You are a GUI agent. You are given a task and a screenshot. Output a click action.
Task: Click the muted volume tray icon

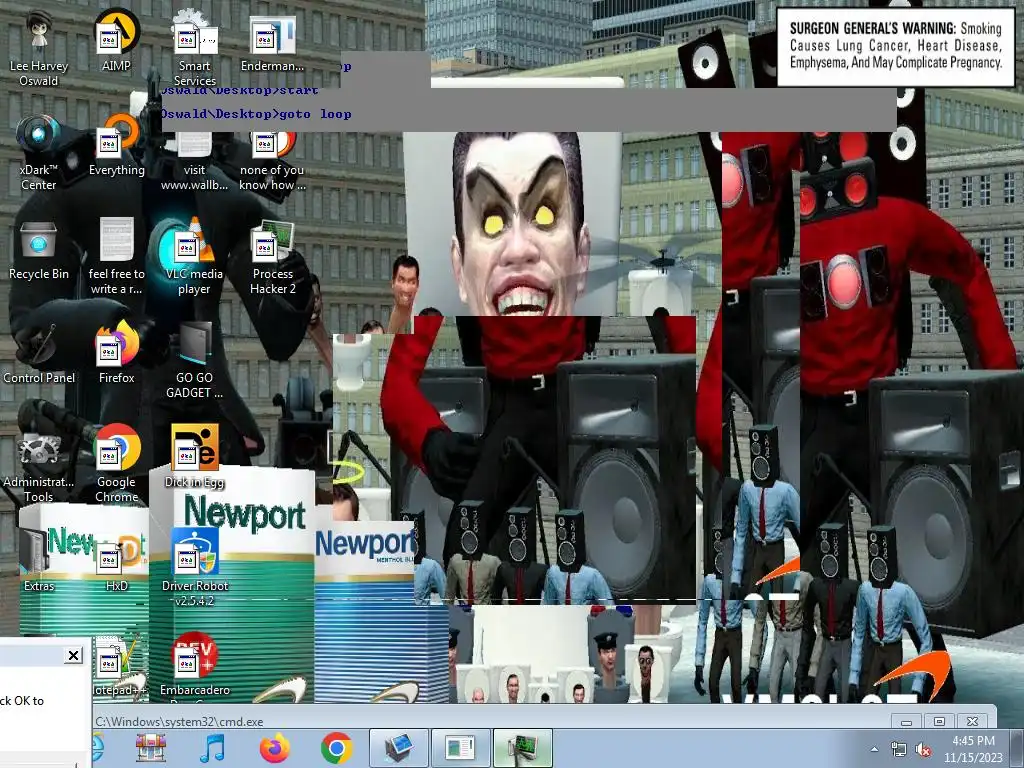923,749
